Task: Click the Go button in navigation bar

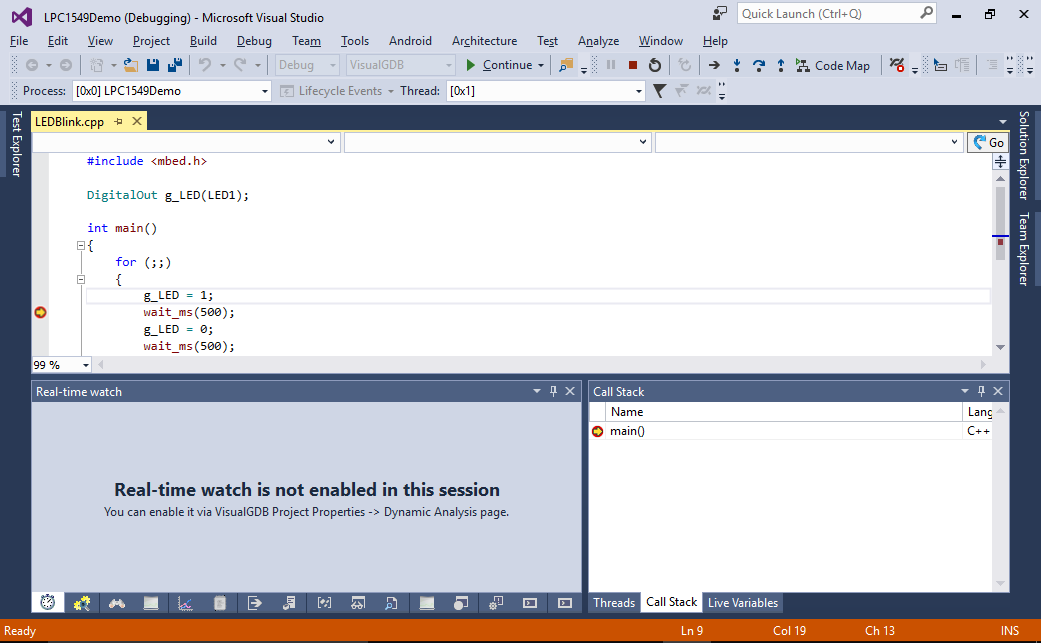Action: (988, 142)
